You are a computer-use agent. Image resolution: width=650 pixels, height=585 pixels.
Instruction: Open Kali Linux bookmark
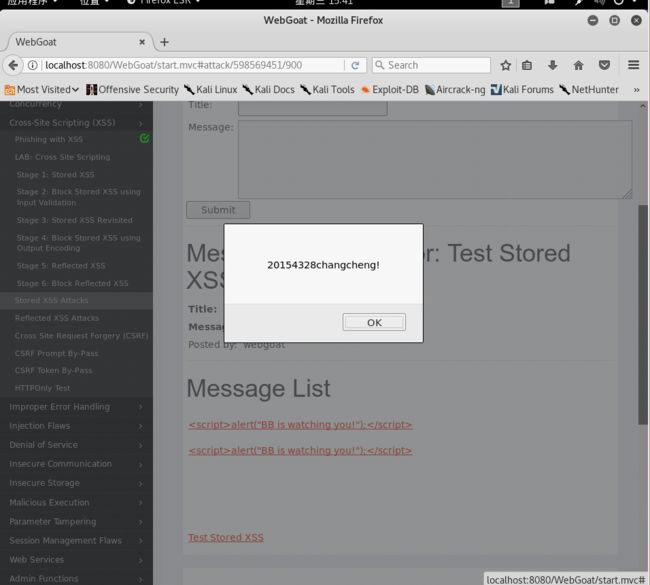pyautogui.click(x=211, y=90)
